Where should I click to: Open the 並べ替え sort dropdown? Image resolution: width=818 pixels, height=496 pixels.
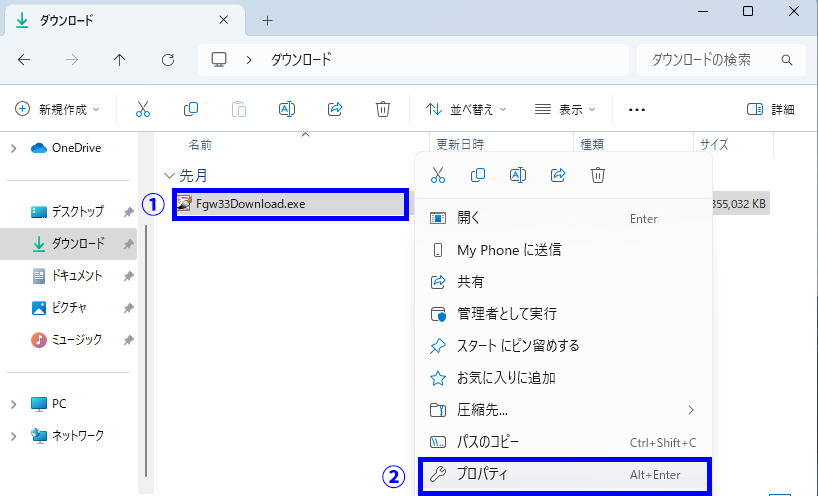pos(466,109)
